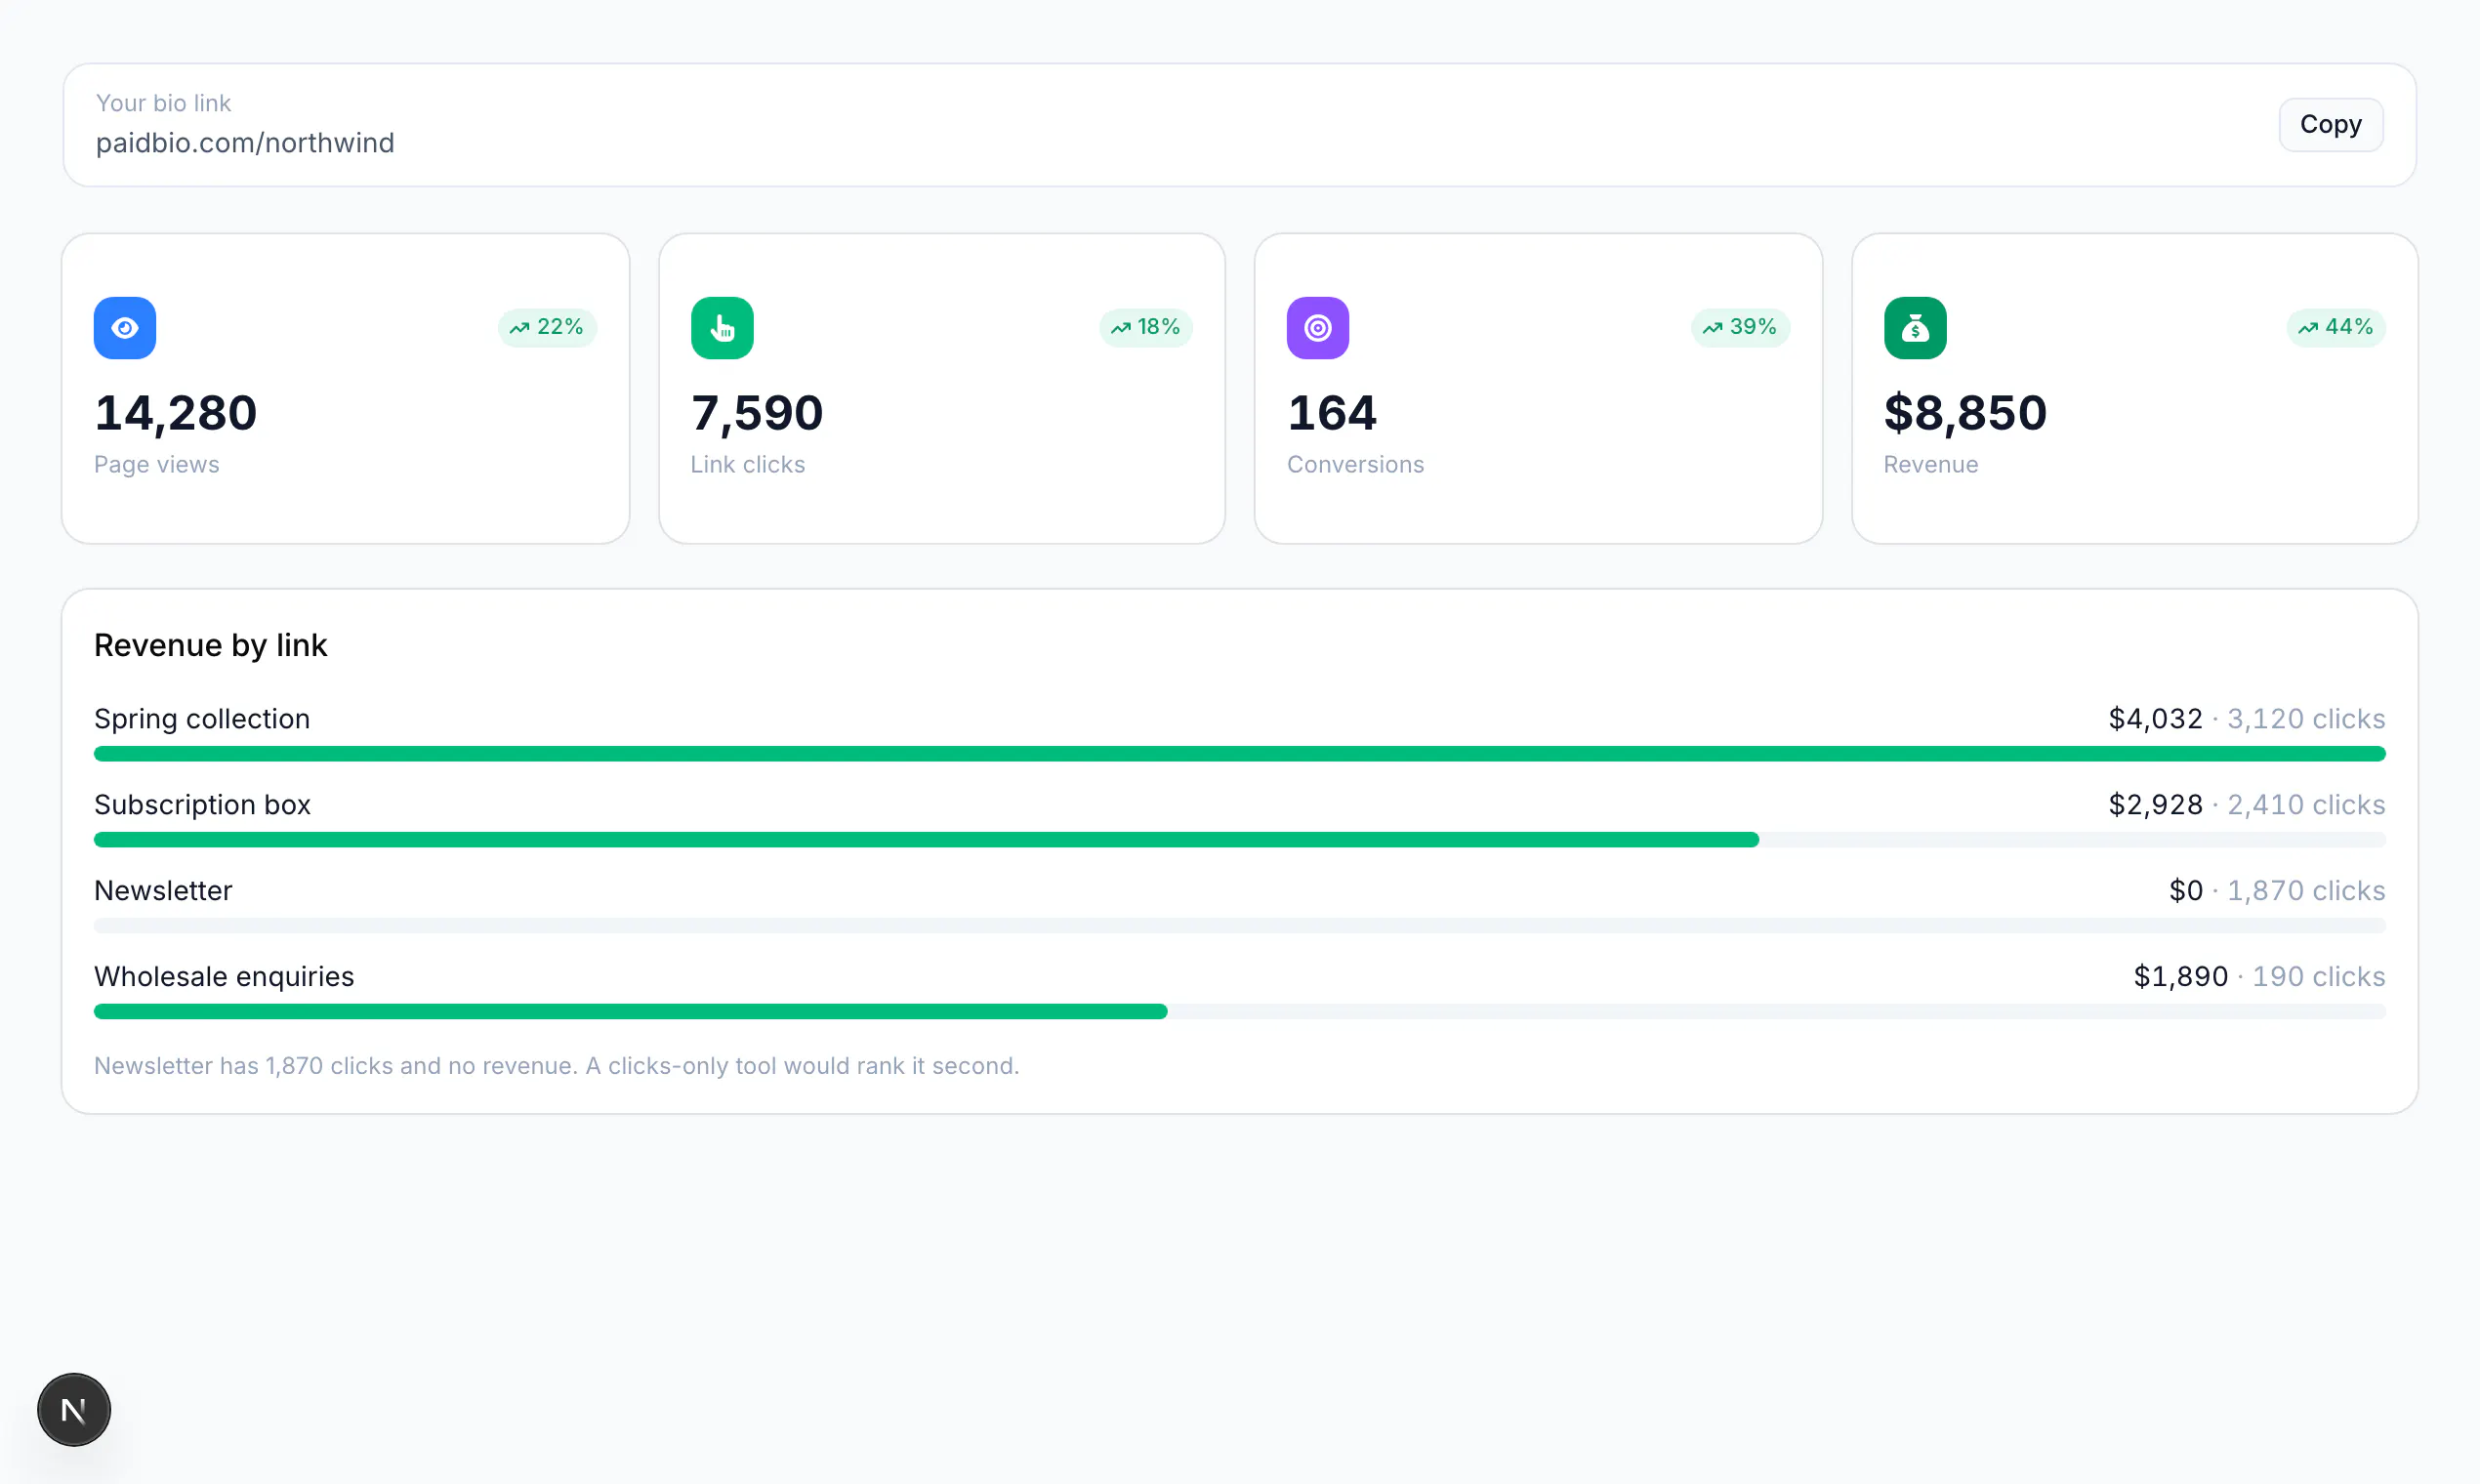
Task: Open the Next.js dev tools badge
Action: [x=74, y=1409]
